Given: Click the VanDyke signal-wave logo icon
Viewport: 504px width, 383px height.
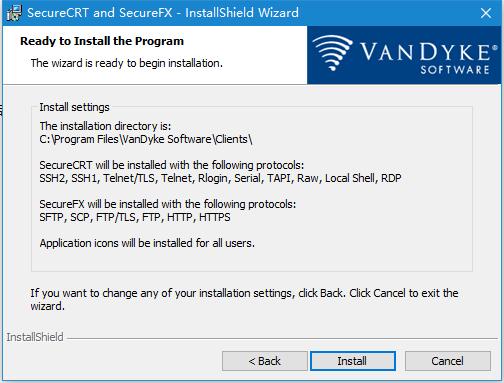Looking at the screenshot, I should [332, 53].
